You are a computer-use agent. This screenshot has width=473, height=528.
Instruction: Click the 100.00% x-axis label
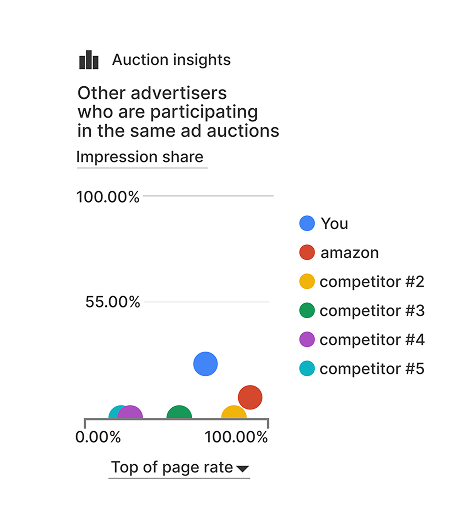[x=236, y=437]
